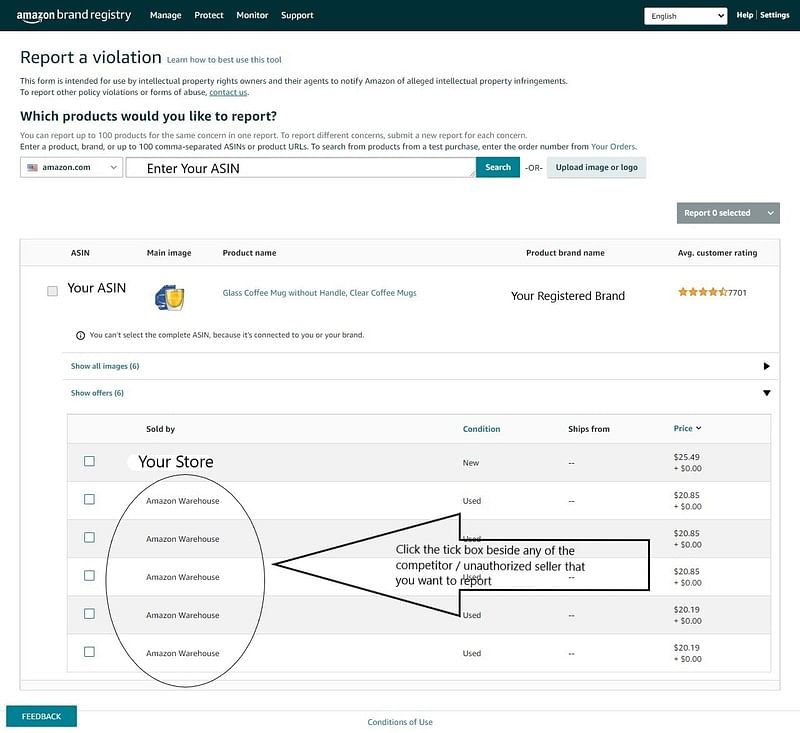
Task: Click the star rating for the product
Action: (x=702, y=292)
